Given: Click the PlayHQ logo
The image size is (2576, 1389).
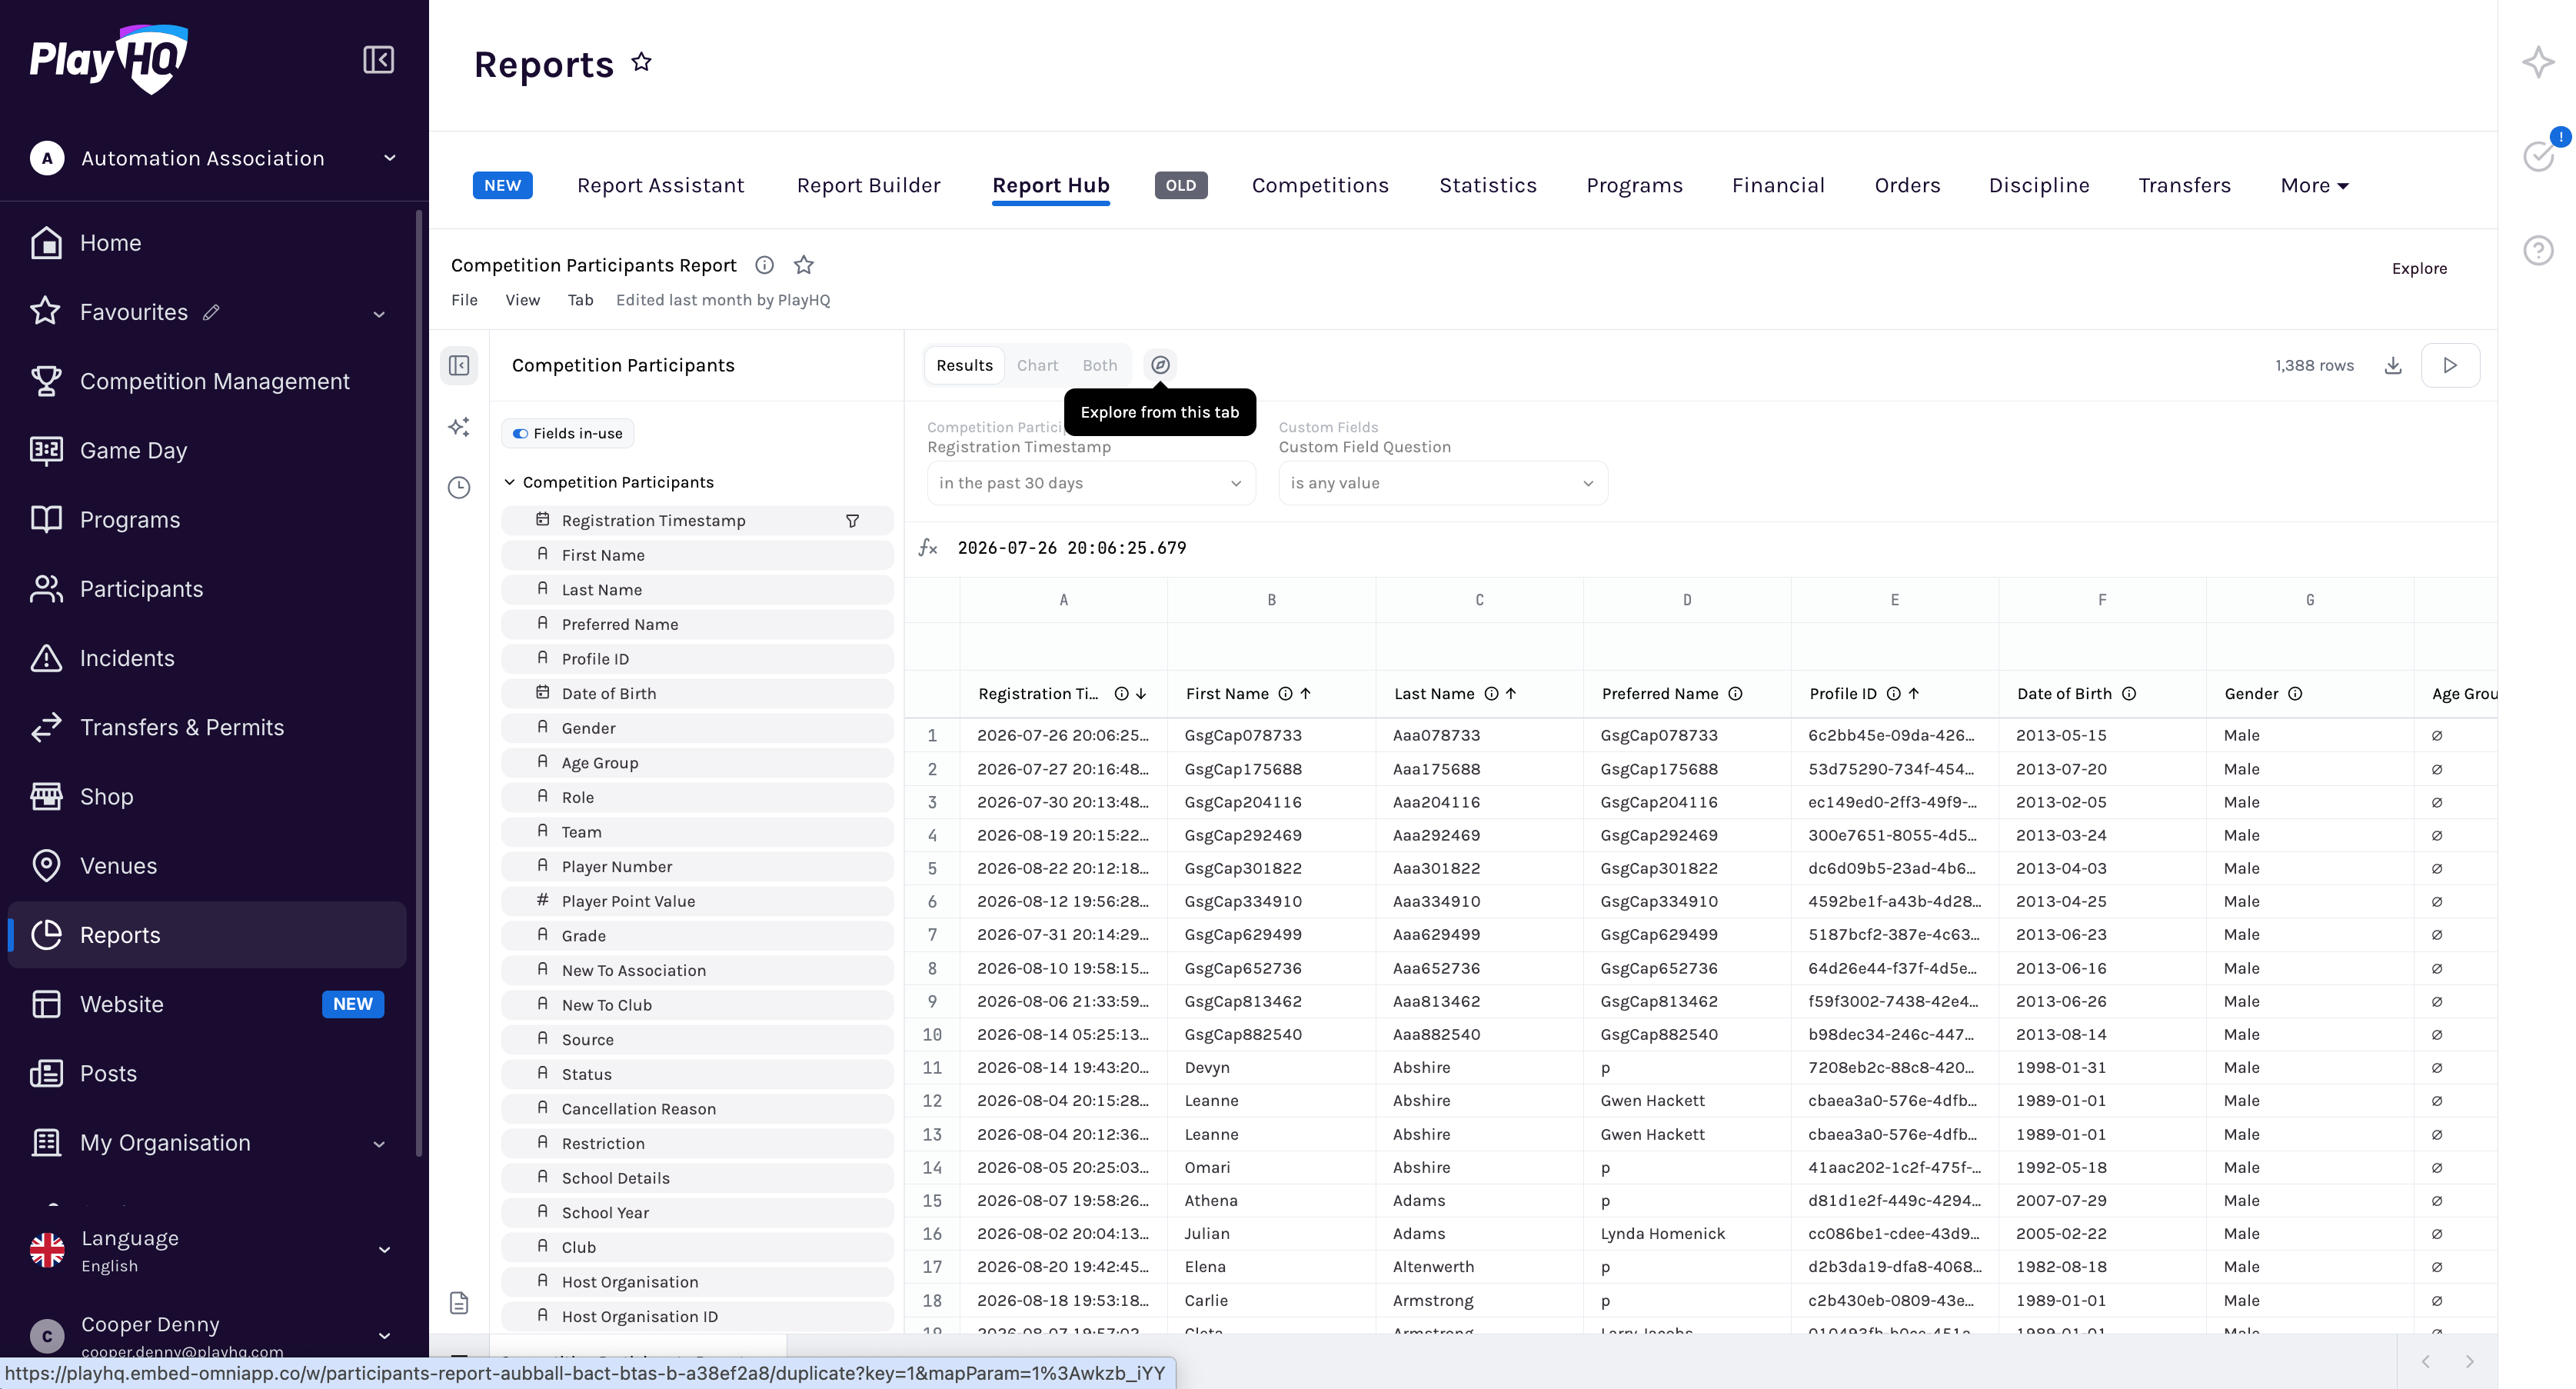Looking at the screenshot, I should tap(109, 59).
